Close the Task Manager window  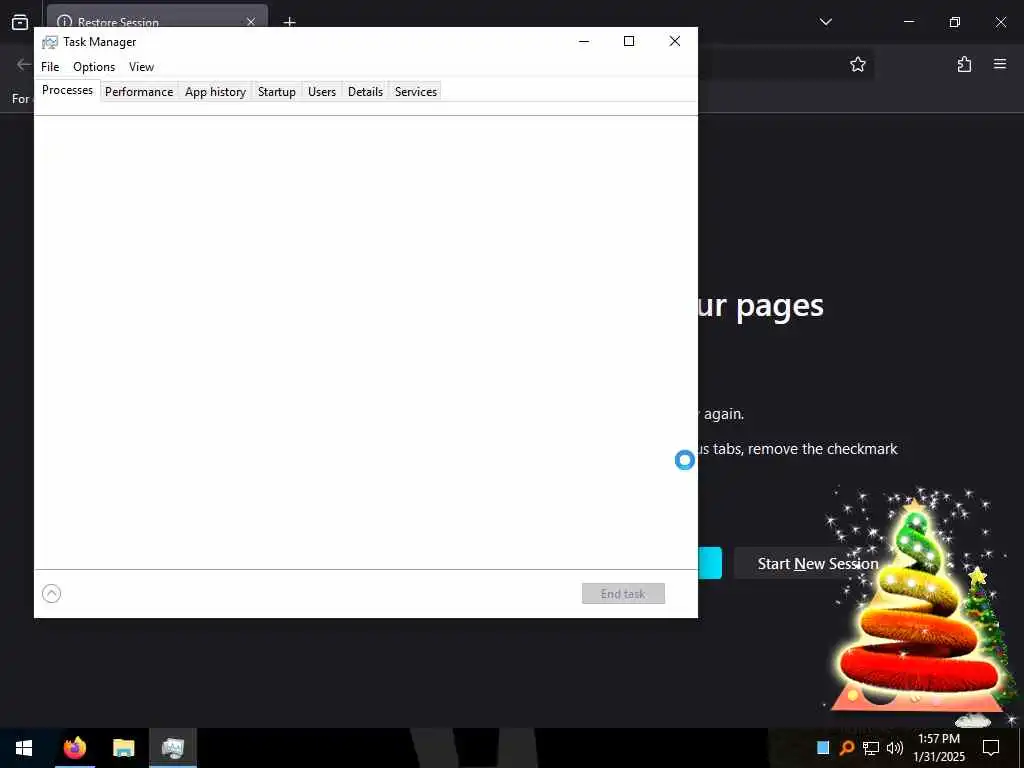[675, 41]
